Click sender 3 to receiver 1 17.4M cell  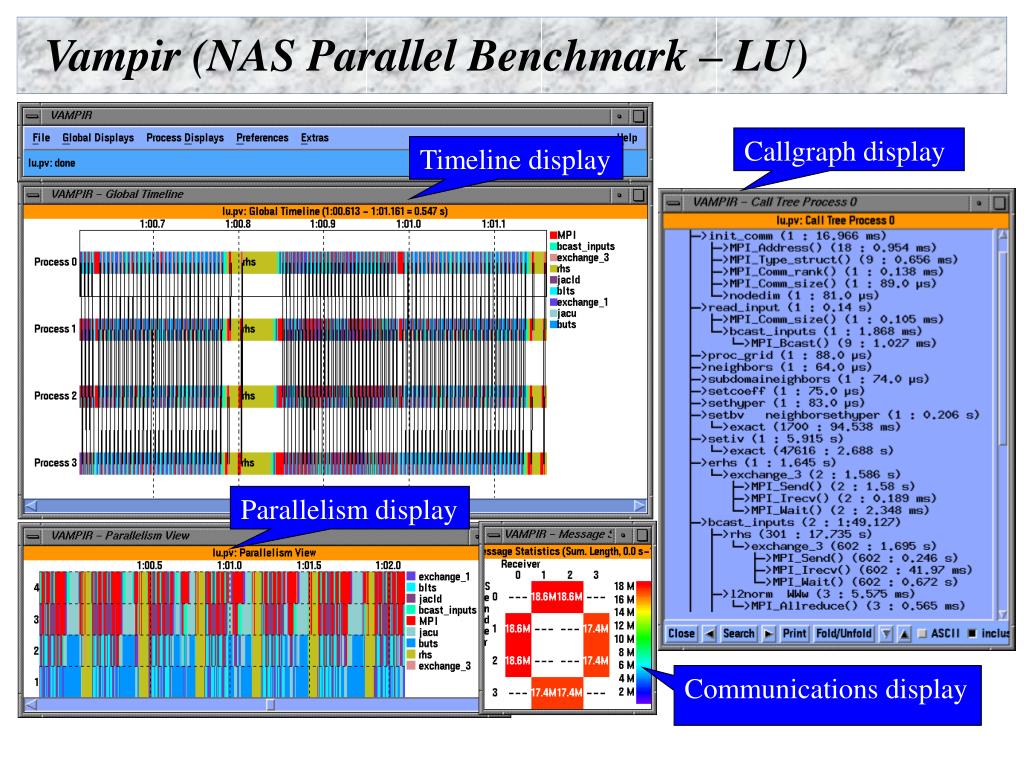[544, 692]
